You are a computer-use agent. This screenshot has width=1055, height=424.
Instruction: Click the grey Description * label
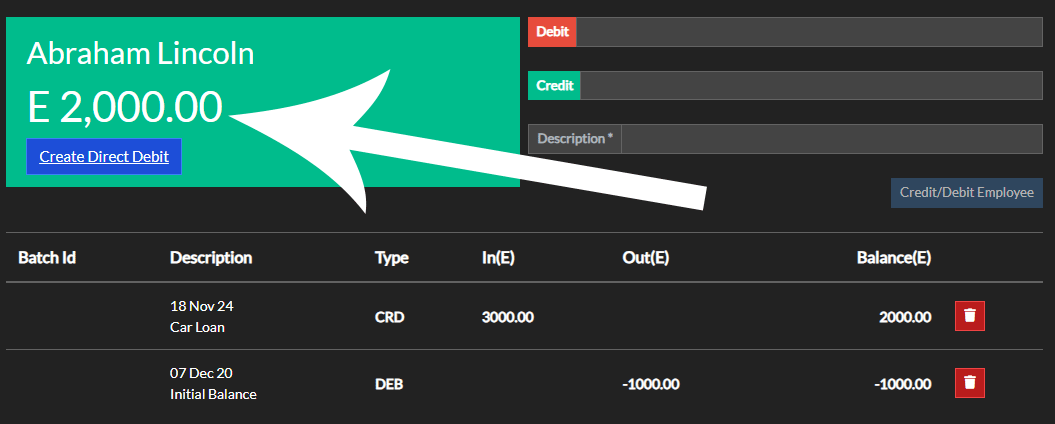click(x=575, y=139)
